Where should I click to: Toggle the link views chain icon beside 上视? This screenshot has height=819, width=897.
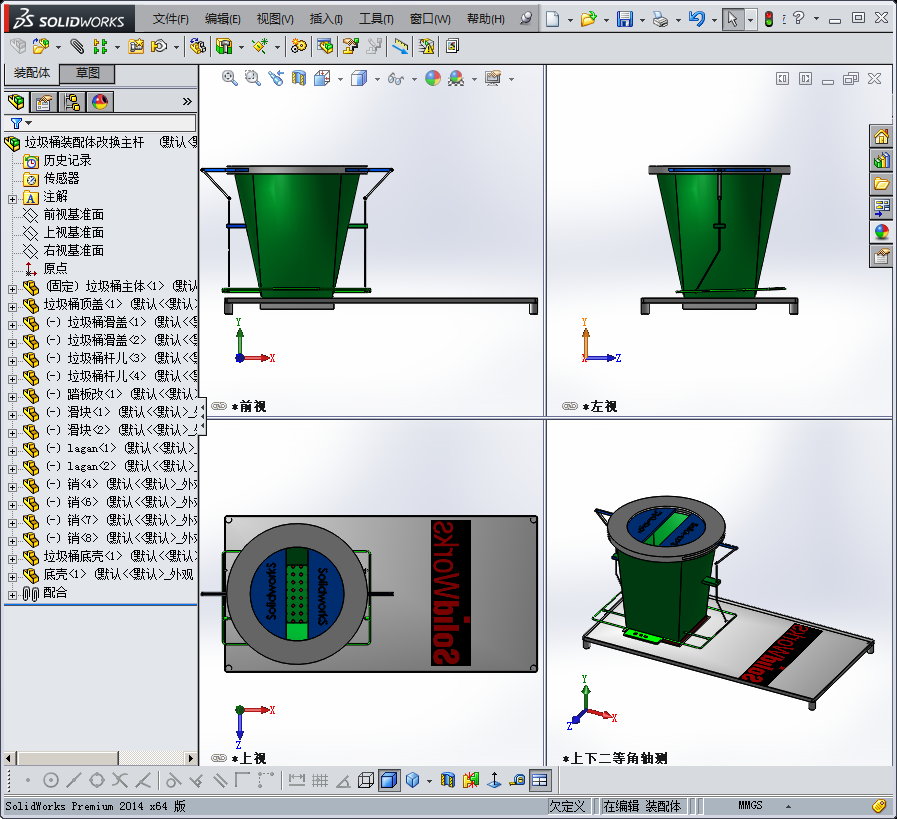click(219, 758)
